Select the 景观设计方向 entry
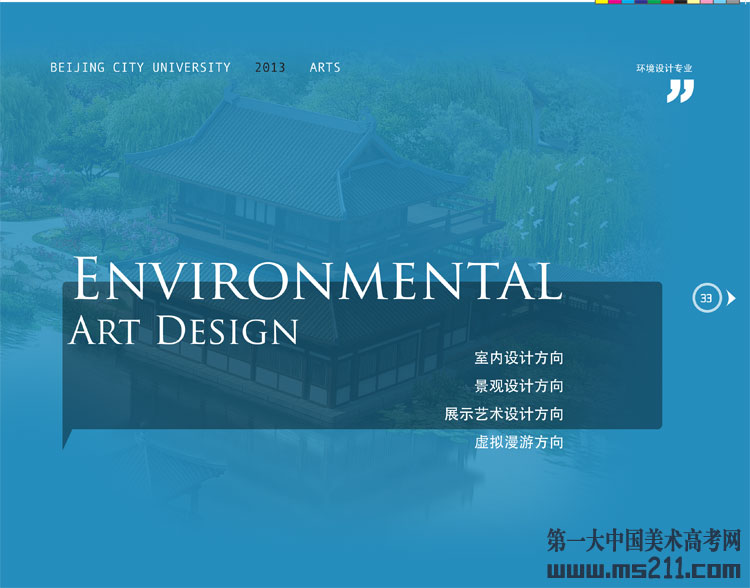750x588 pixels. 518,386
